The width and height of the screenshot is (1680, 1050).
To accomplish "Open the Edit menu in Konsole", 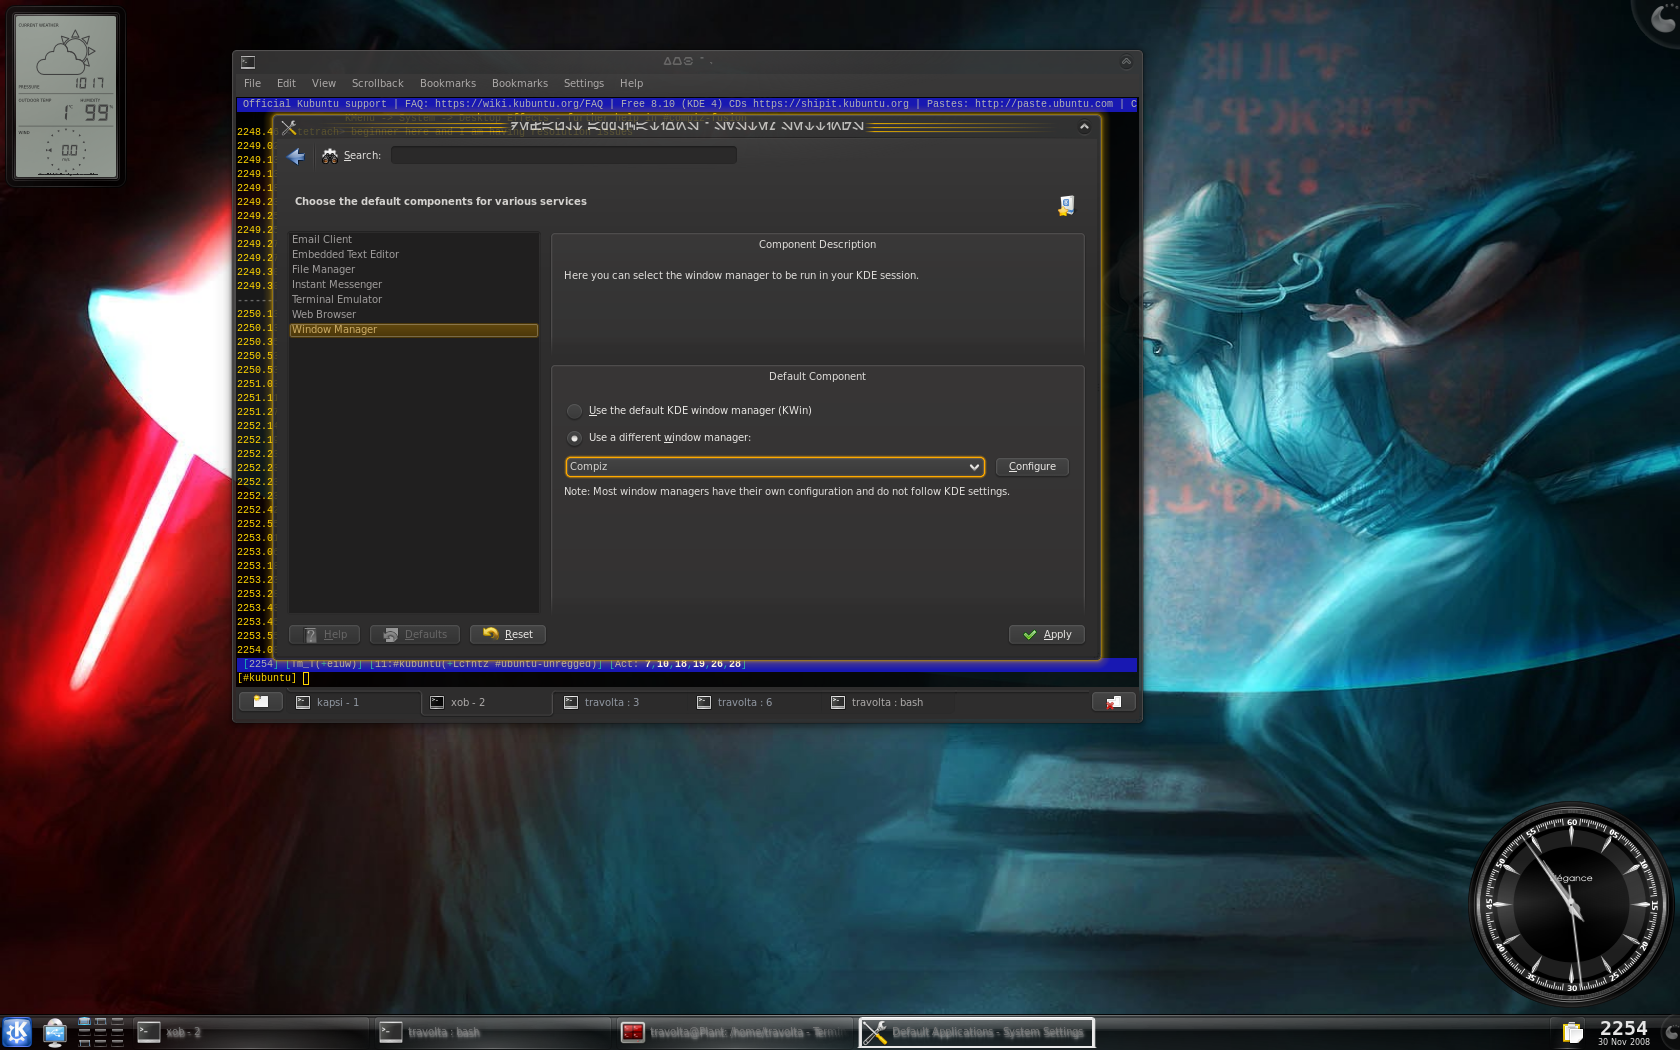I will pyautogui.click(x=286, y=84).
